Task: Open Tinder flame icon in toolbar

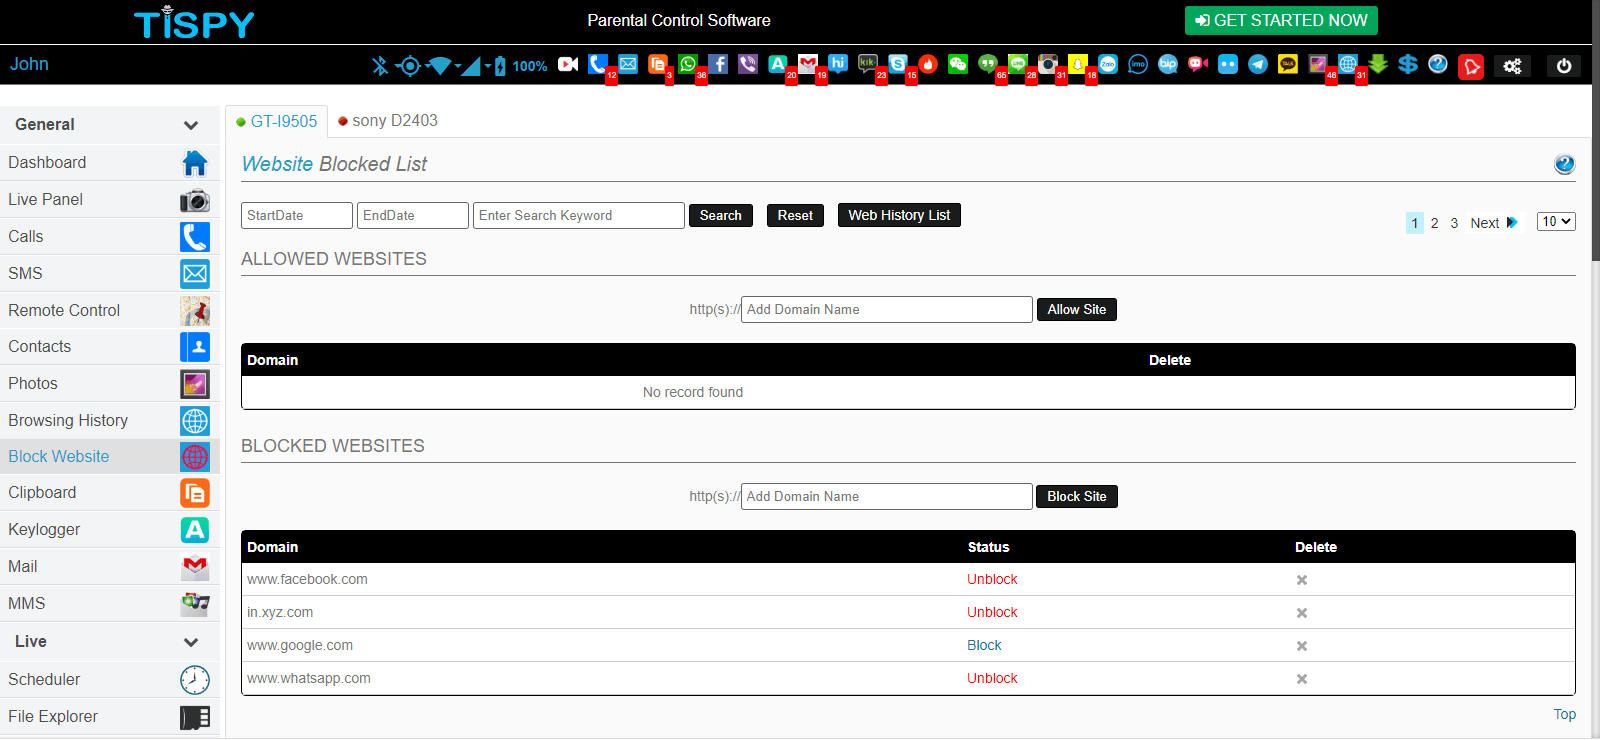Action: tap(928, 64)
